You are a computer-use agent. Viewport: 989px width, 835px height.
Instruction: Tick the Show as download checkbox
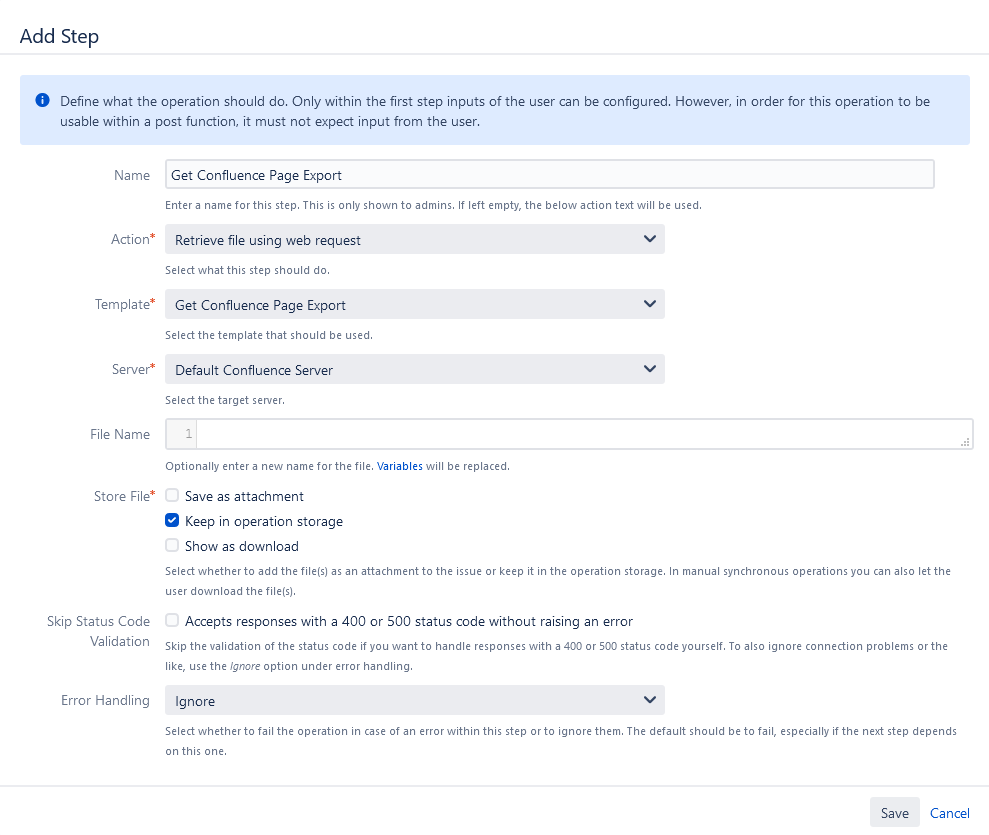click(x=173, y=546)
